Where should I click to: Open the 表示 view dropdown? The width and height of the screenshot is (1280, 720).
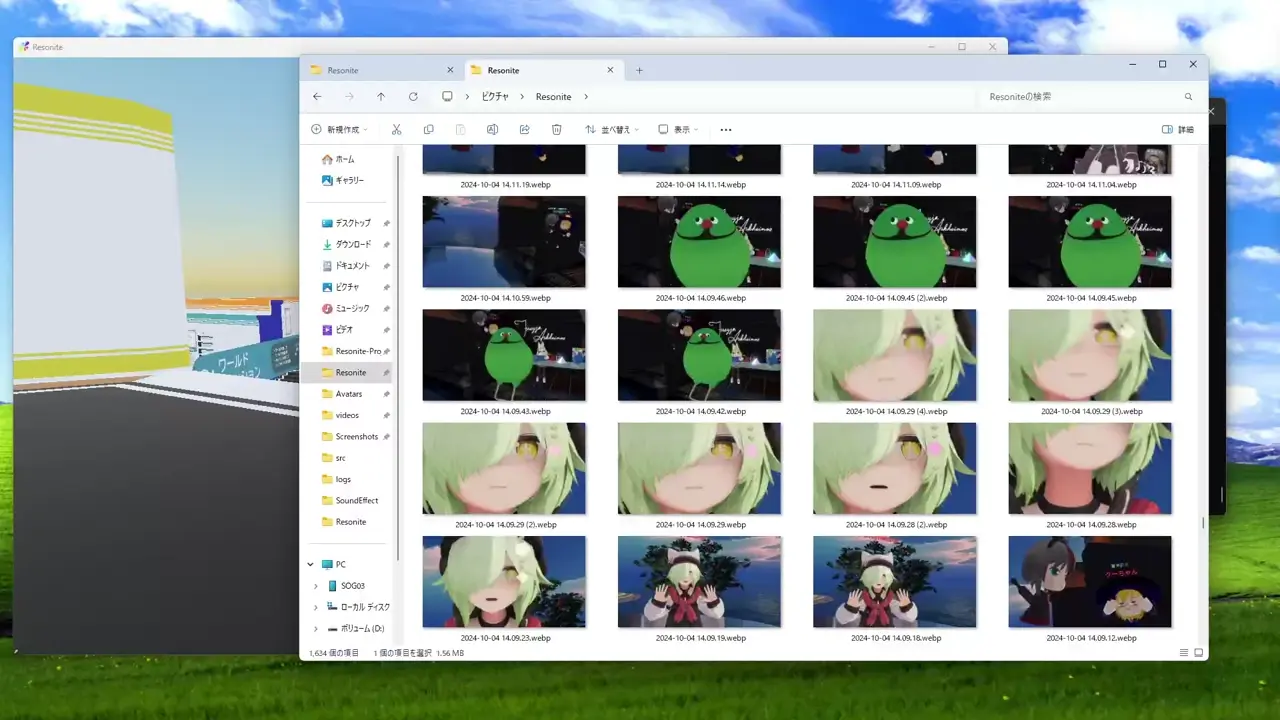click(677, 130)
